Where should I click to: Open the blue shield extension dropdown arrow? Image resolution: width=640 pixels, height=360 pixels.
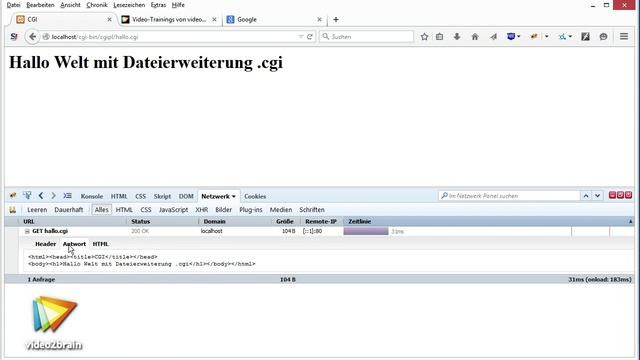(x=518, y=37)
